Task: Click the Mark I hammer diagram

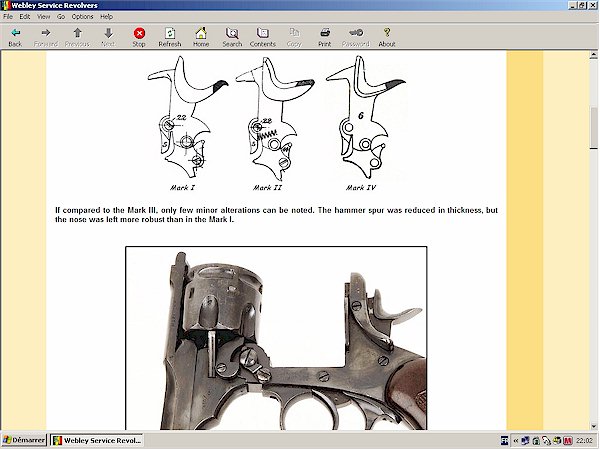Action: pyautogui.click(x=186, y=118)
